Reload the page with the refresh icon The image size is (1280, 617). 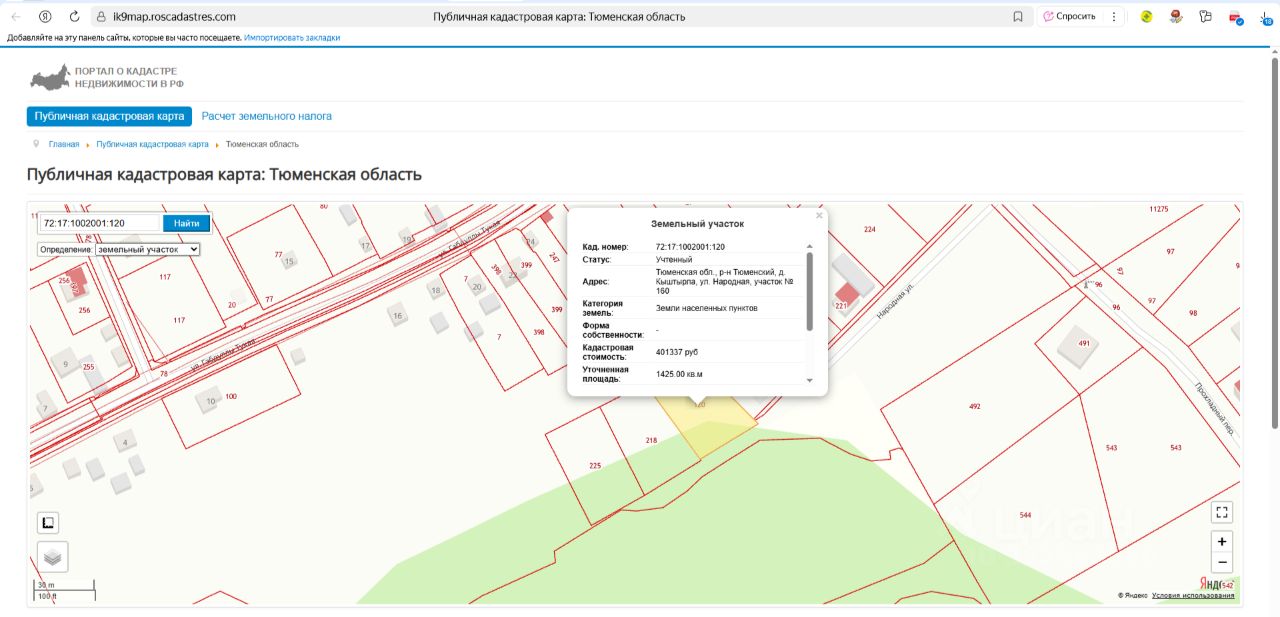pyautogui.click(x=75, y=17)
